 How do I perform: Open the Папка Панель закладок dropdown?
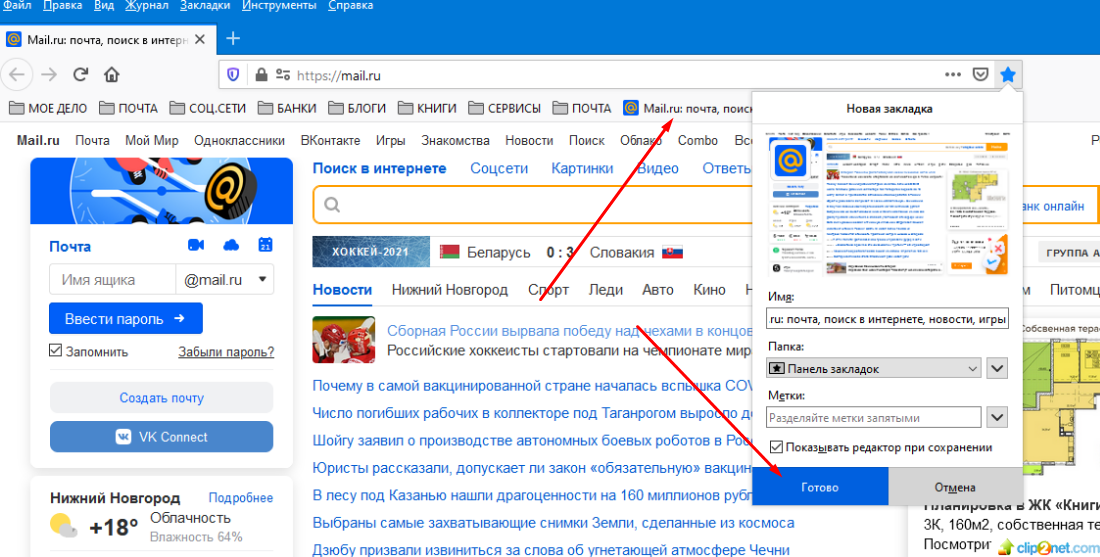pyautogui.click(x=874, y=368)
